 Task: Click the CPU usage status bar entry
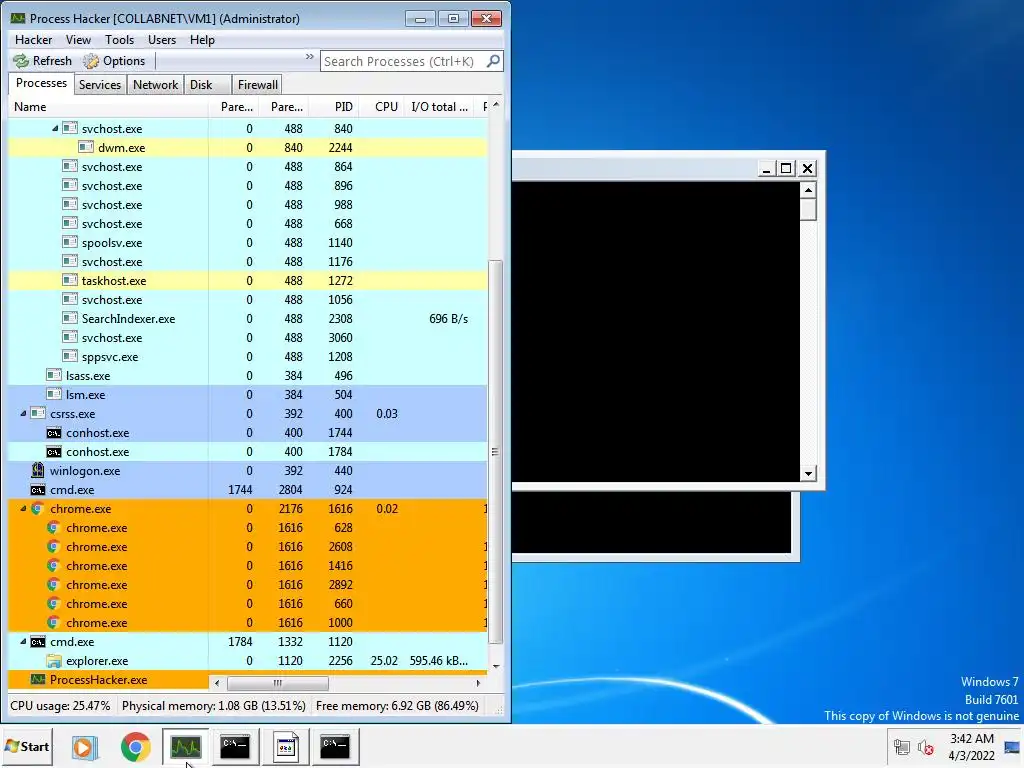[x=60, y=706]
